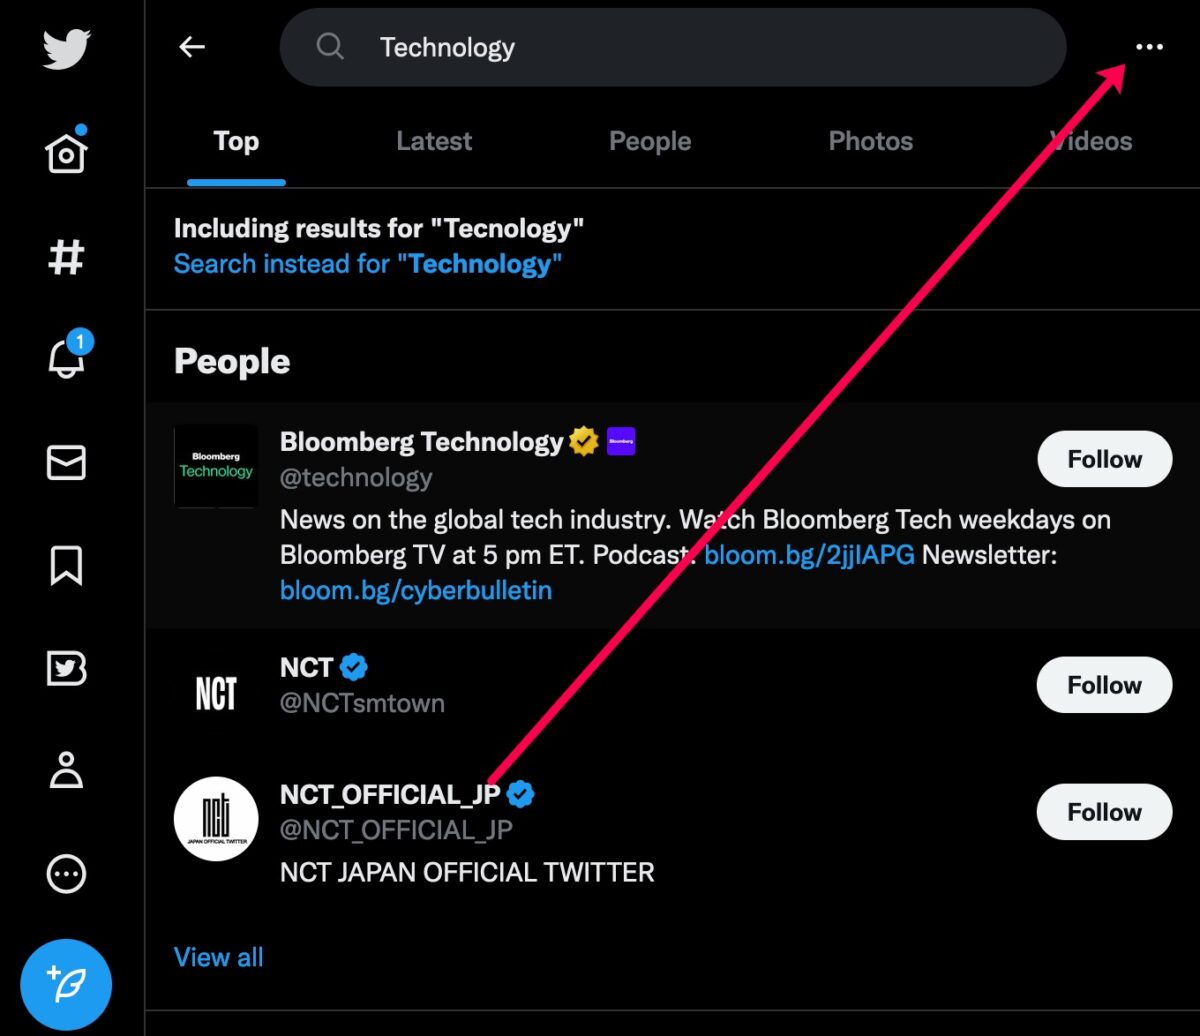This screenshot has height=1036, width=1200.
Task: Follow the NCT_OFFICIAL_JP account
Action: tap(1104, 812)
